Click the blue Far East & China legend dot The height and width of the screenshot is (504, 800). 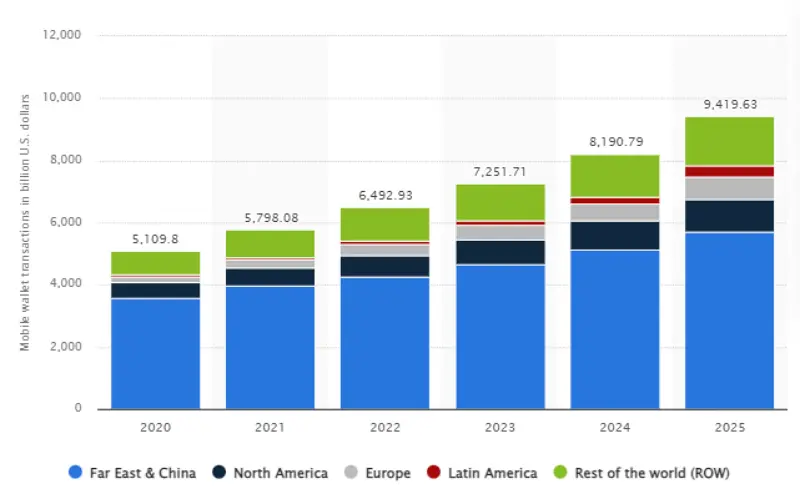click(75, 472)
